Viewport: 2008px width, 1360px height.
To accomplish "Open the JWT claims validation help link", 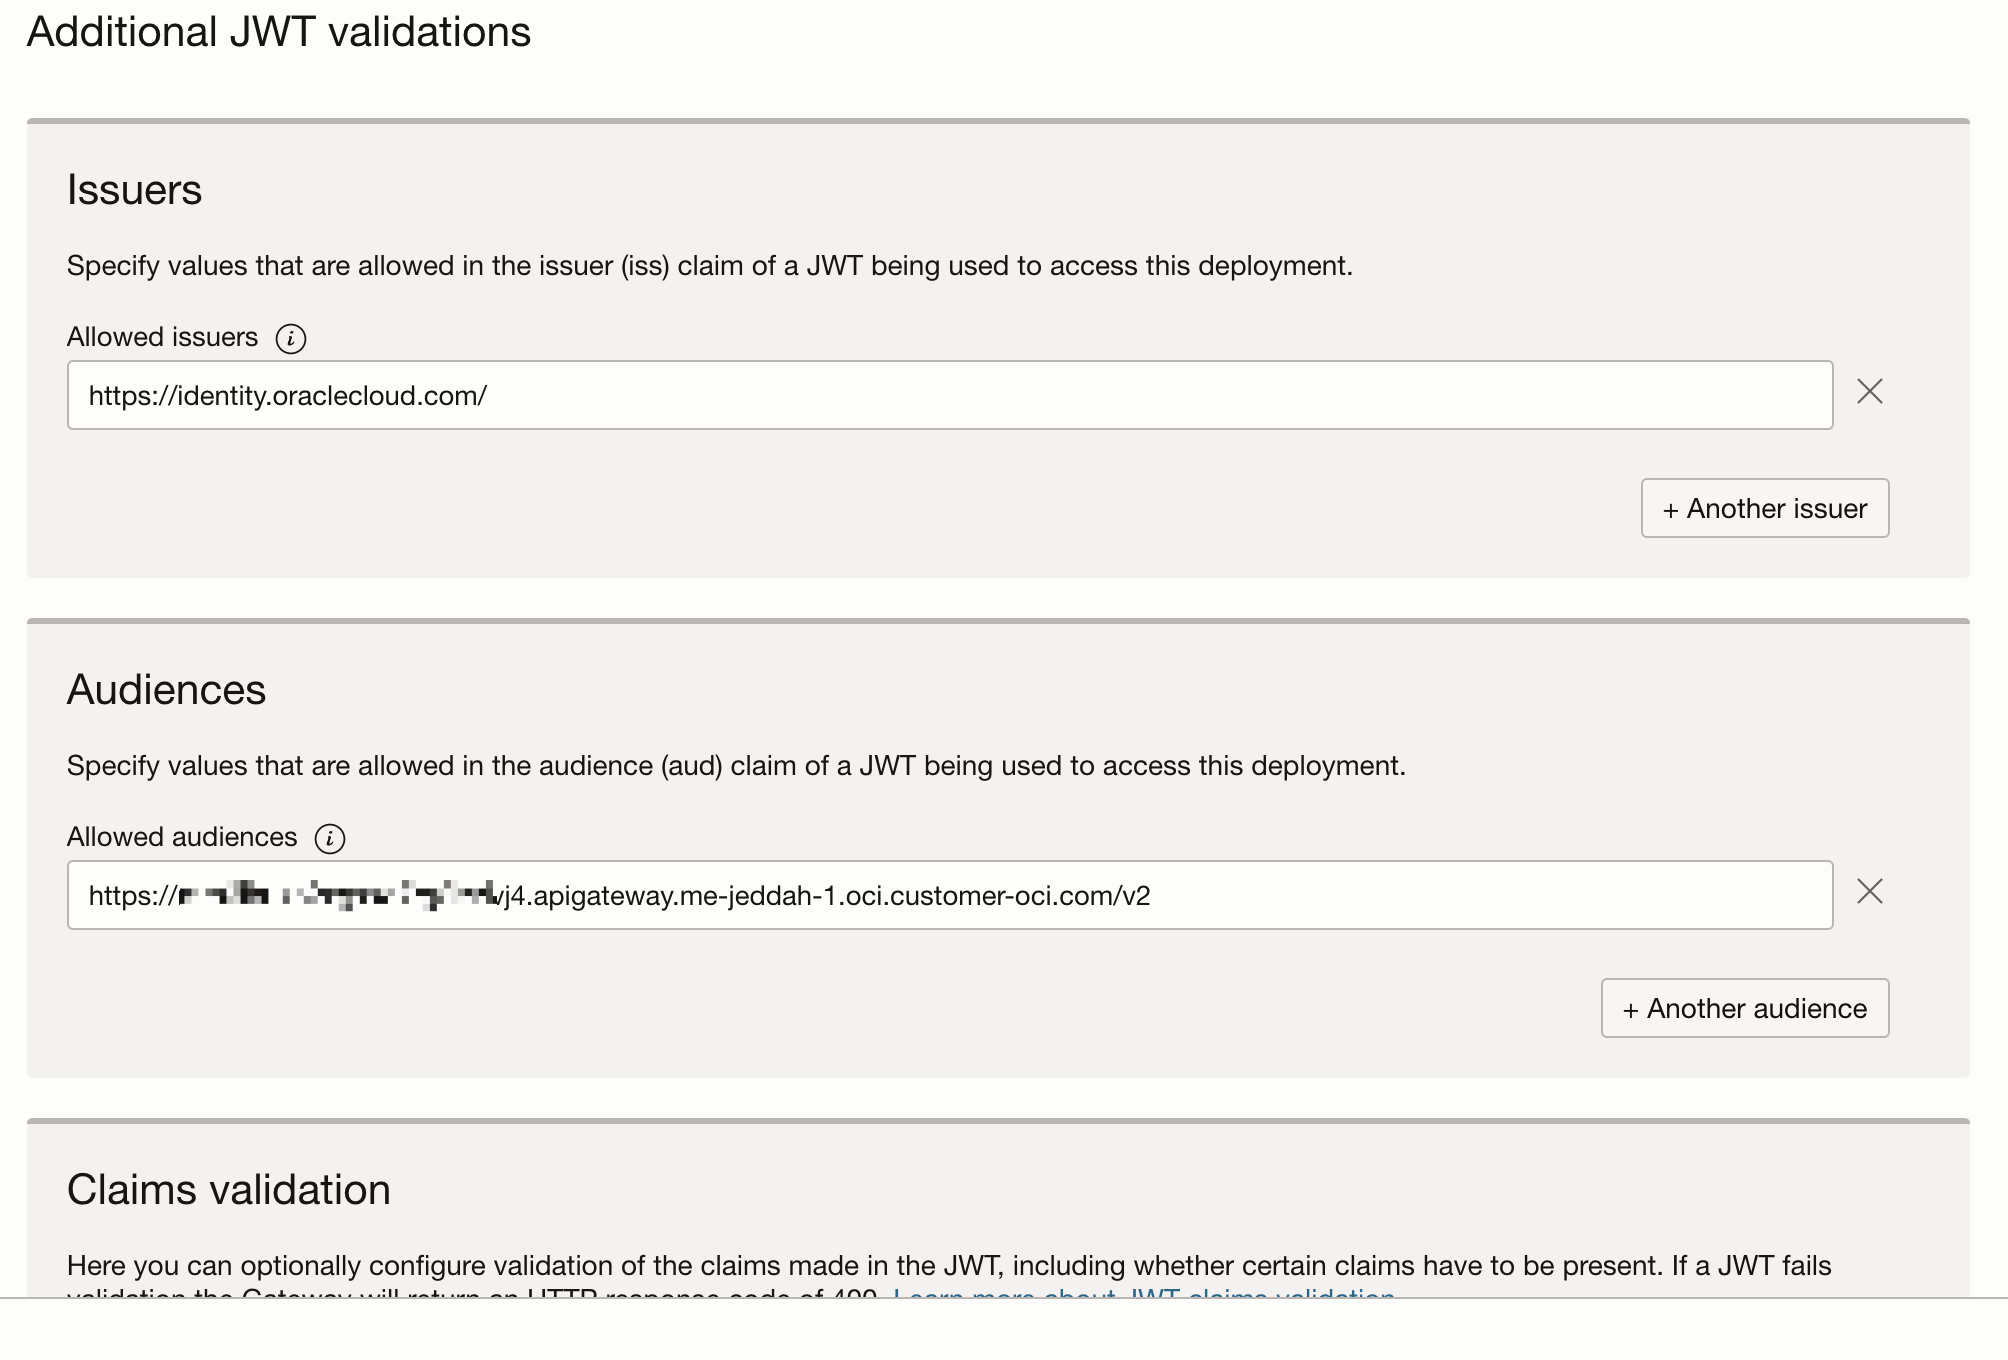I will pyautogui.click(x=1143, y=1292).
